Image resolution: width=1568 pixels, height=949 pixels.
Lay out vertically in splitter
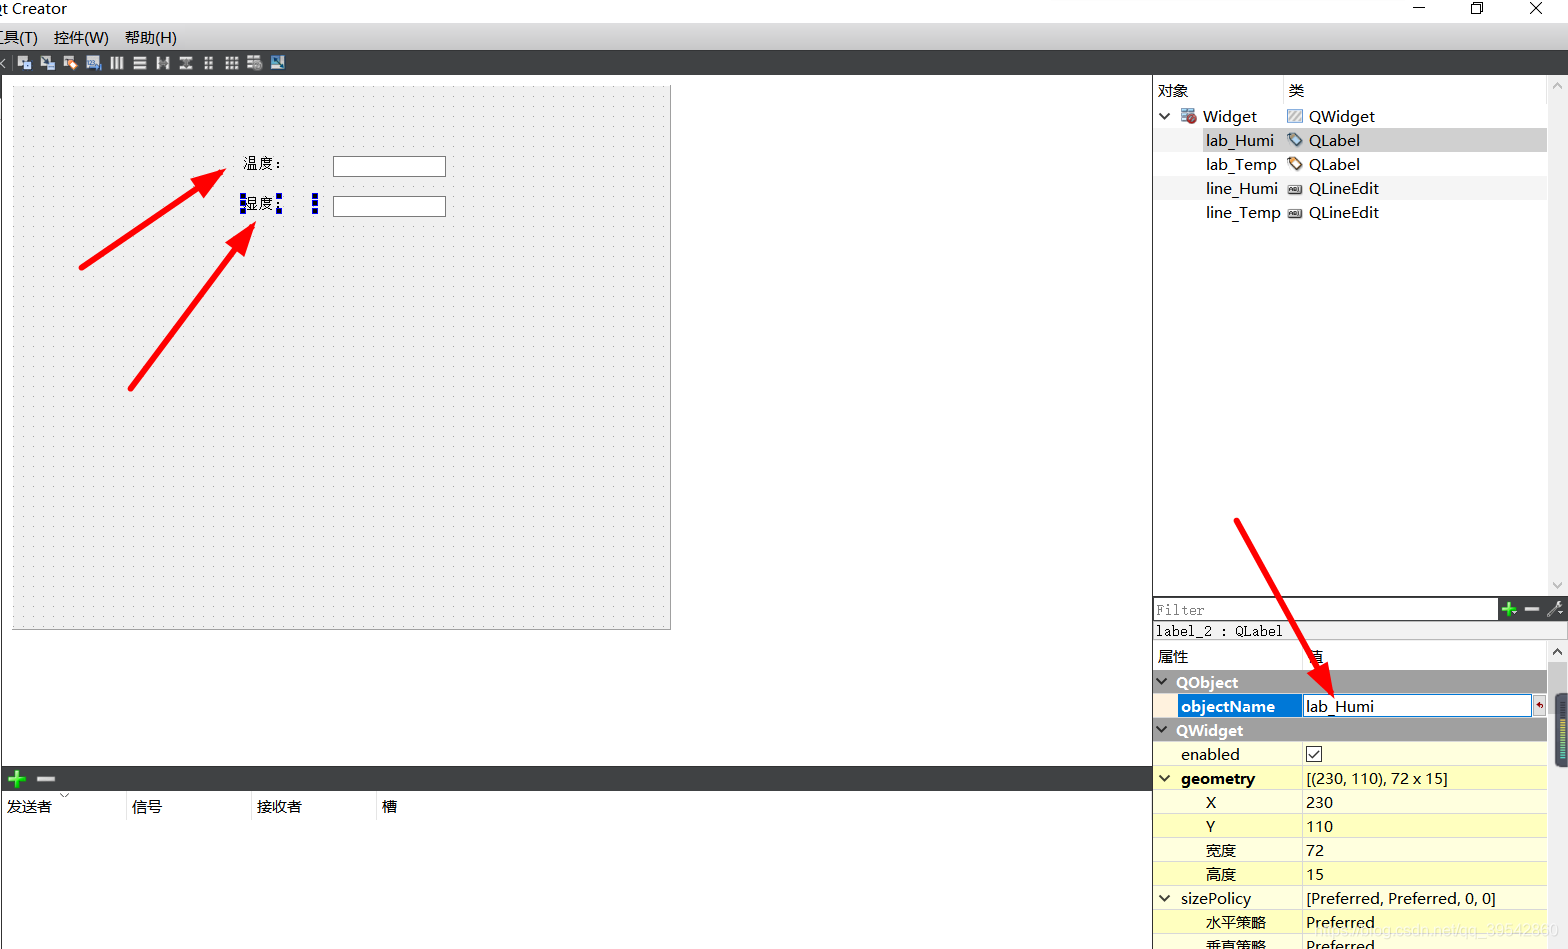coord(186,63)
